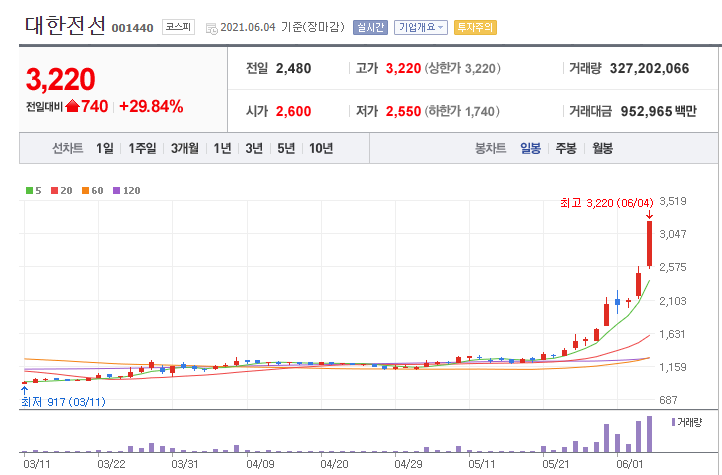Click the 거래량 value 327,202,066

pyautogui.click(x=649, y=69)
